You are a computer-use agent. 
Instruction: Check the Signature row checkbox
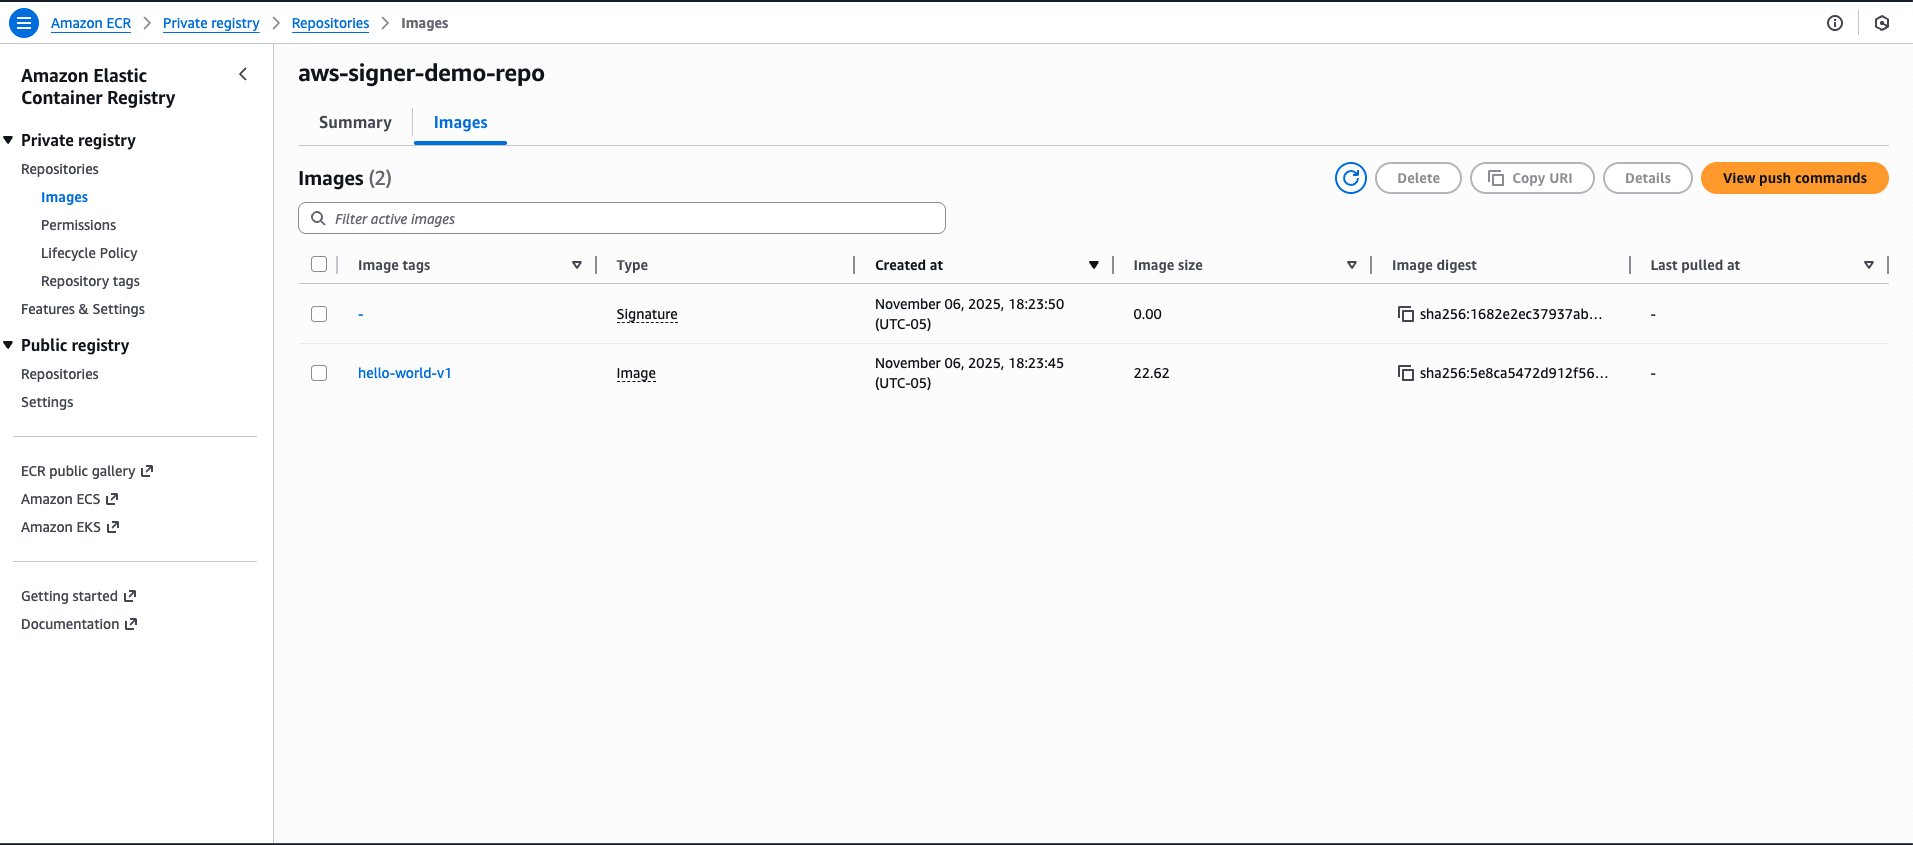(319, 314)
